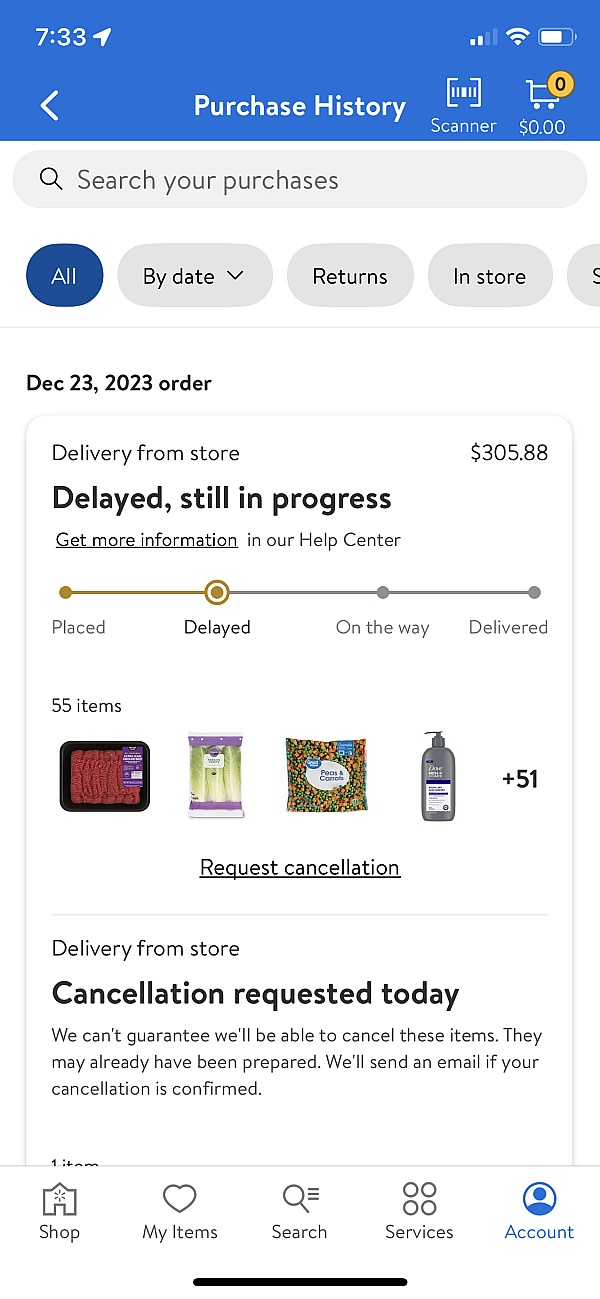This screenshot has height=1299, width=600.
Task: Select the Search icon at the bottom
Action: [x=299, y=1210]
